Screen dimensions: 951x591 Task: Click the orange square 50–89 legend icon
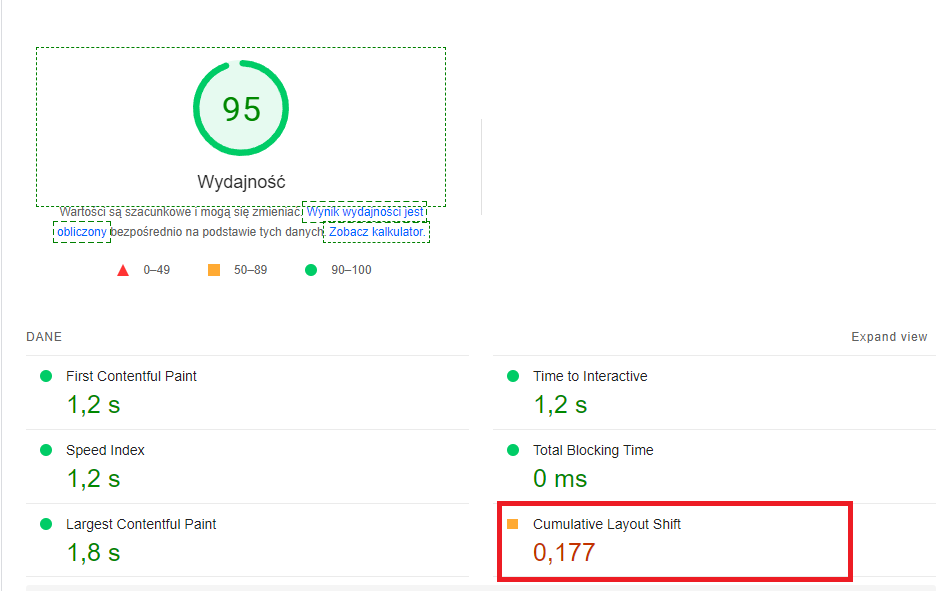click(x=214, y=270)
